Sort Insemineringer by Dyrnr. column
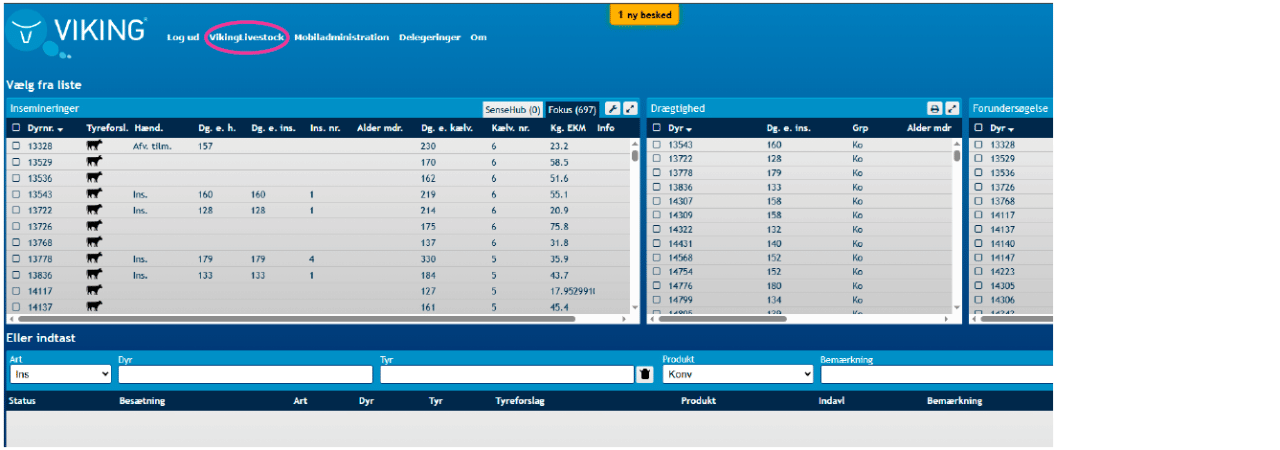The width and height of the screenshot is (1280, 450). coord(45,128)
